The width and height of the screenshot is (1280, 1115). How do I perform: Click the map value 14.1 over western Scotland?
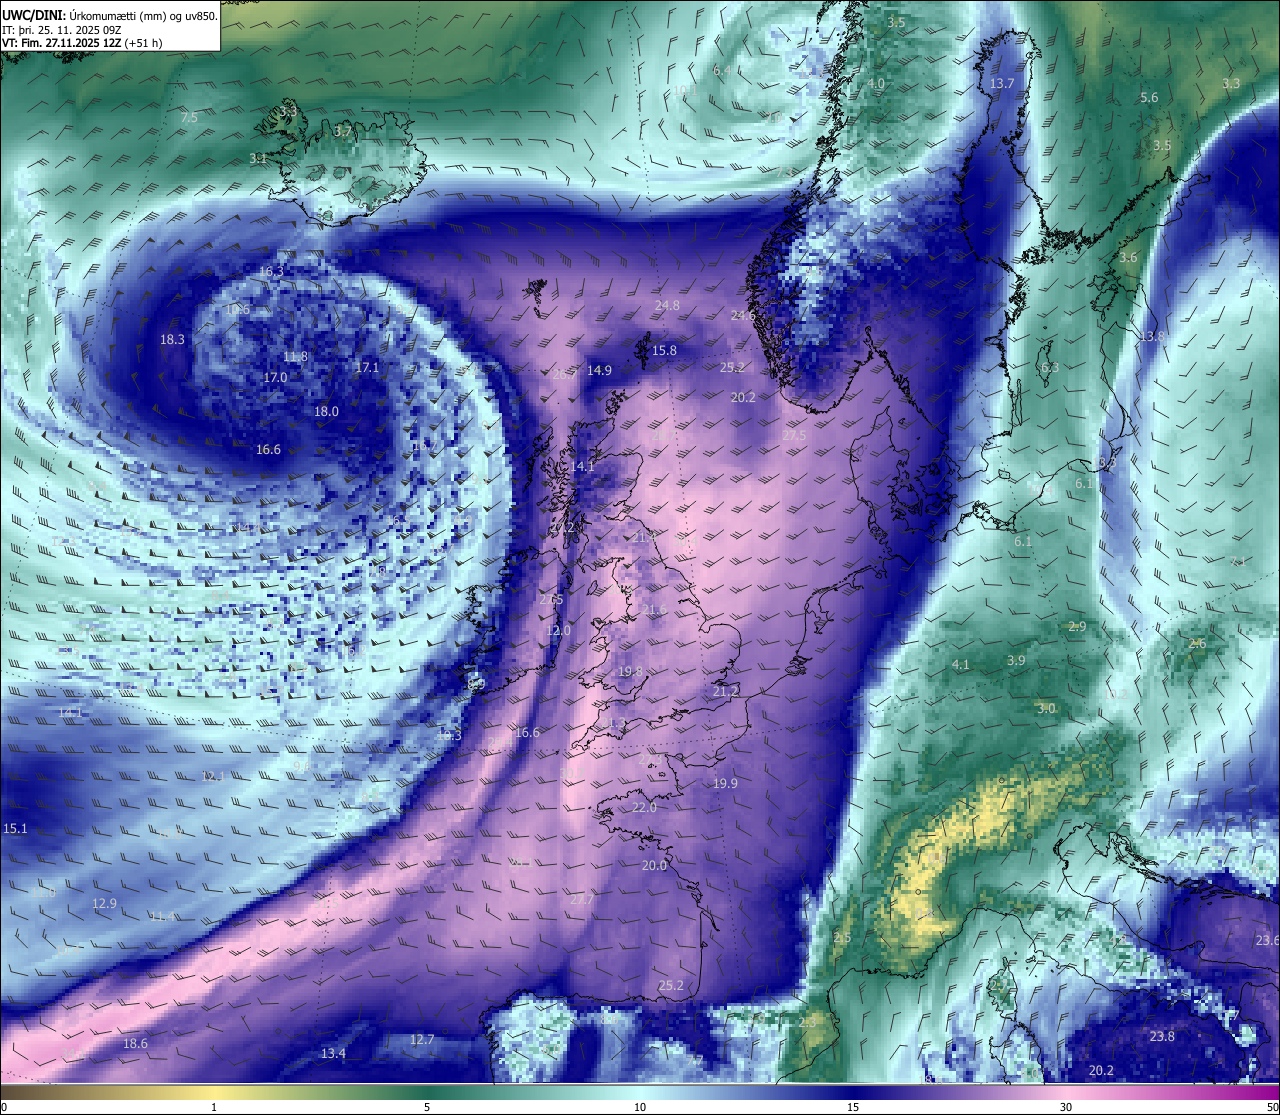582,466
